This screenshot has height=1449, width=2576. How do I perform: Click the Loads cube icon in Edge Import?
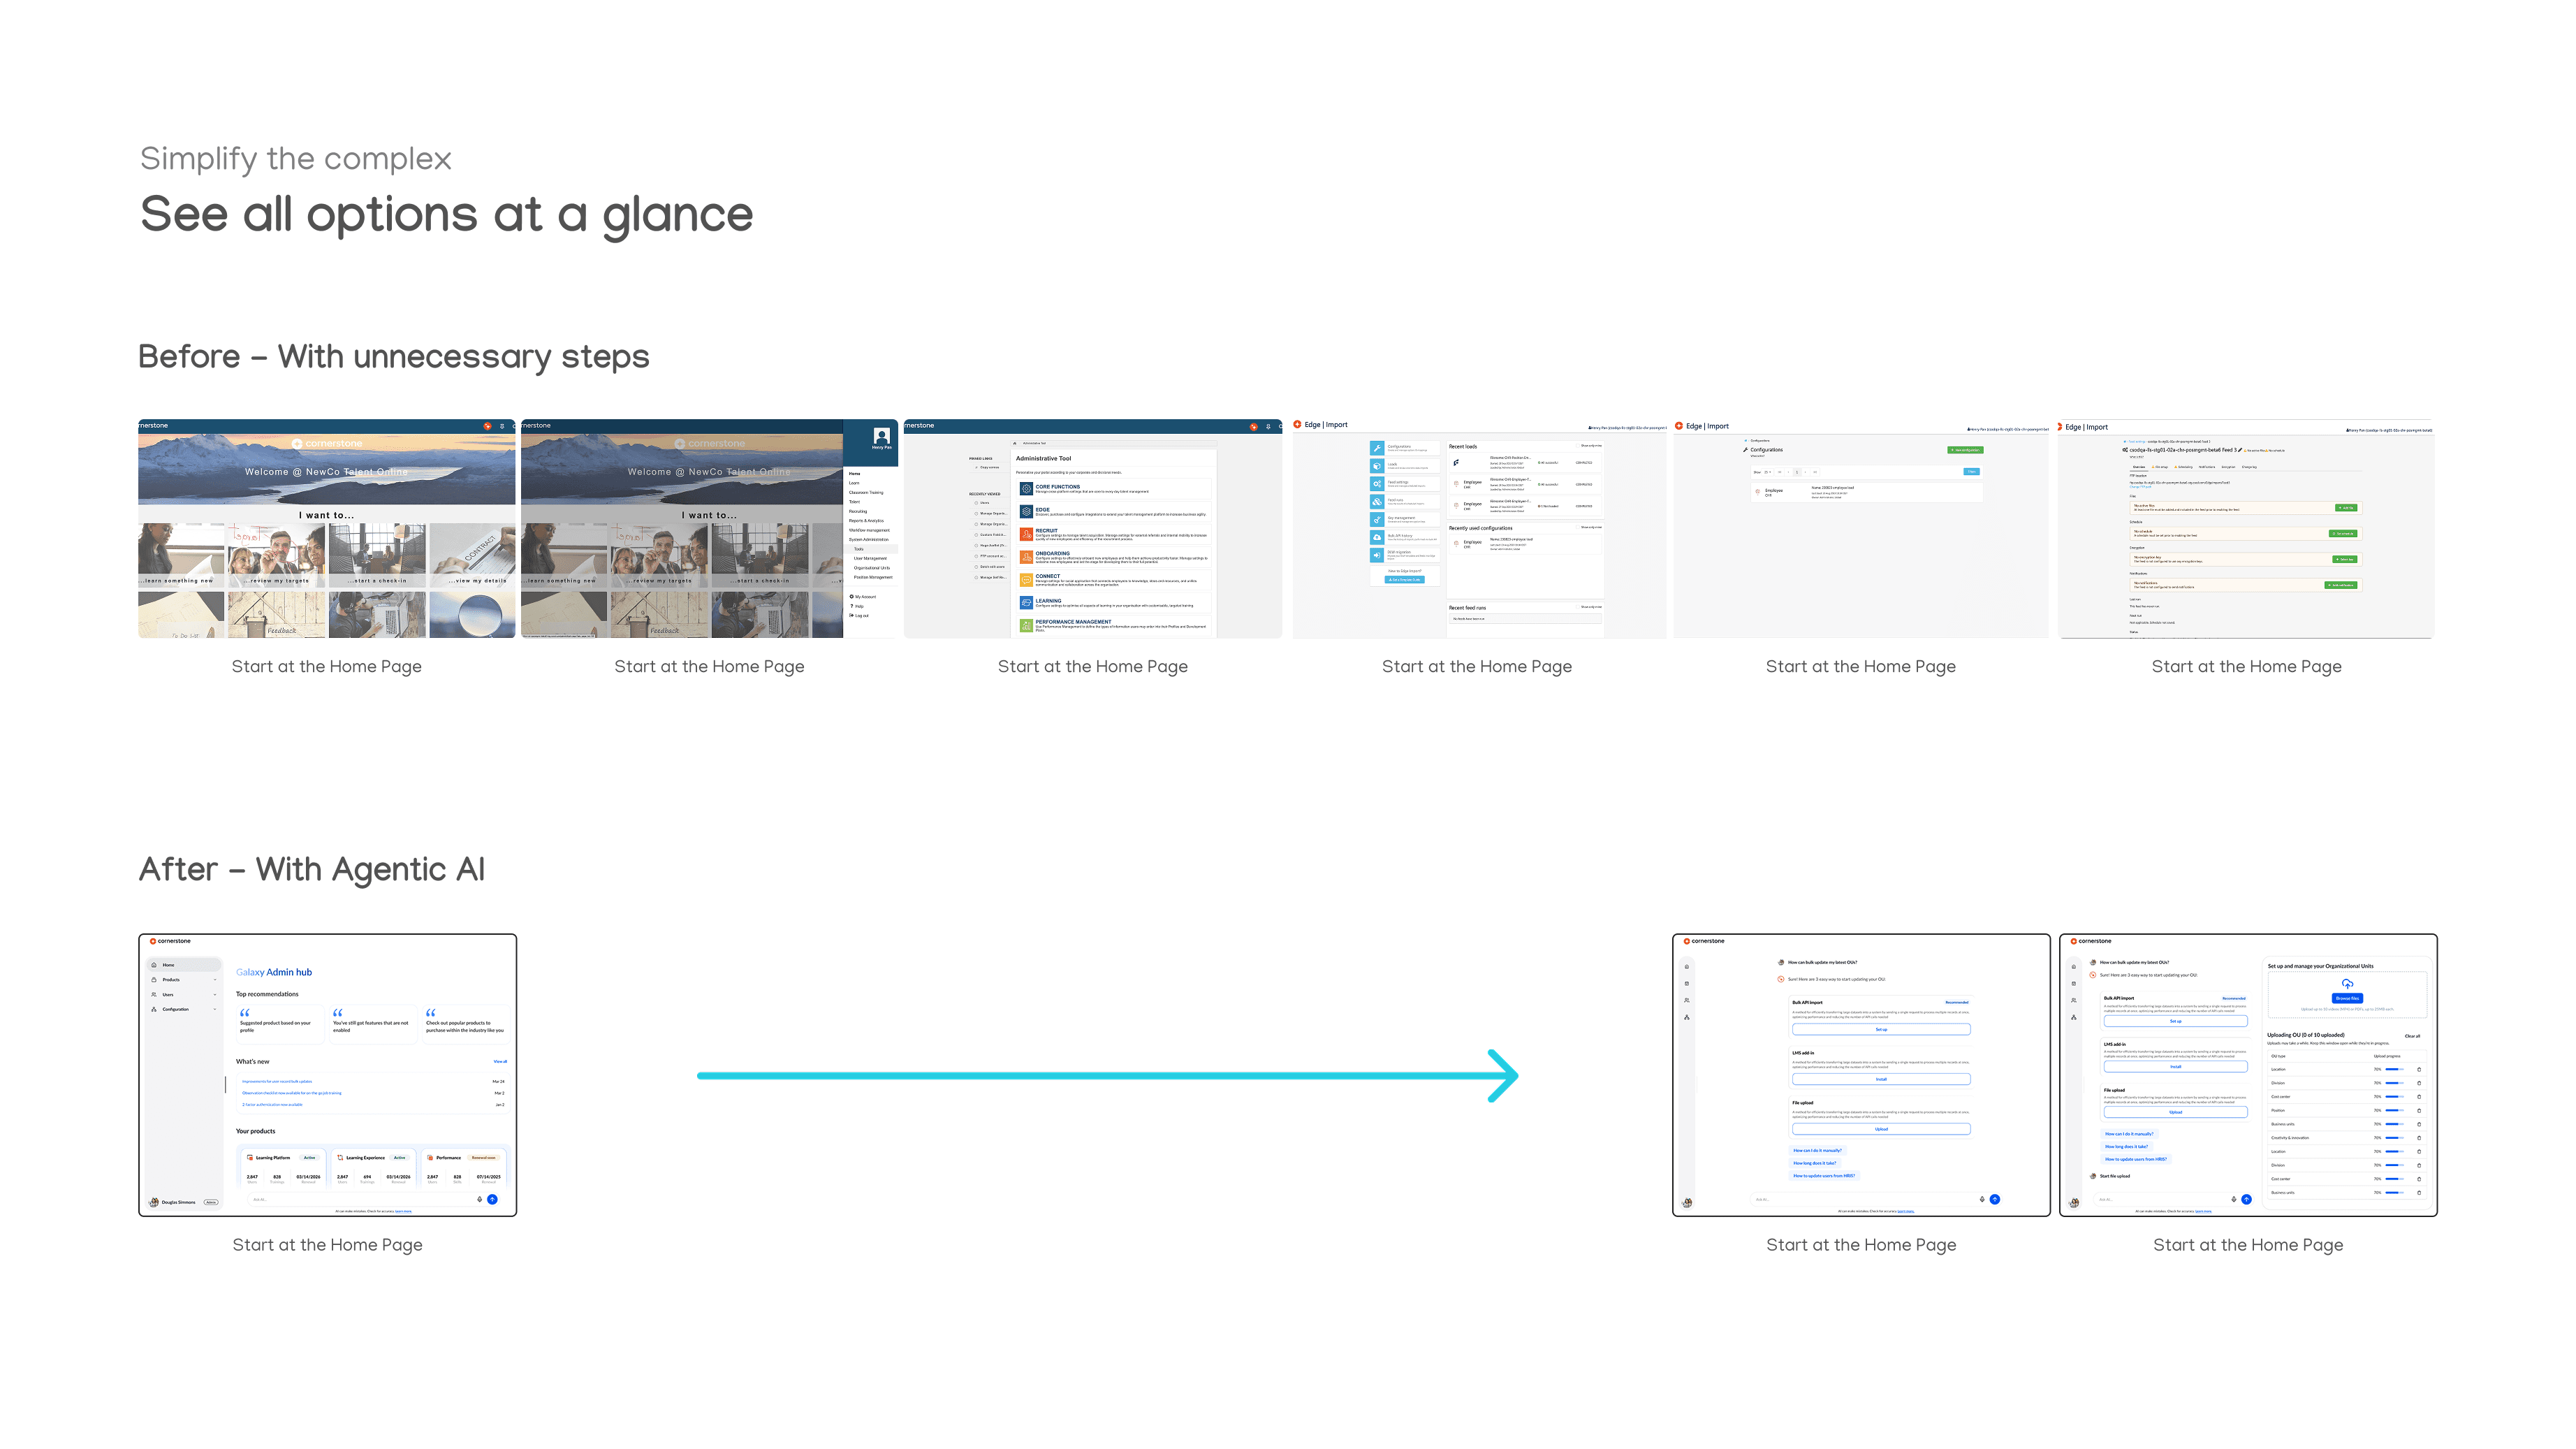[1377, 466]
